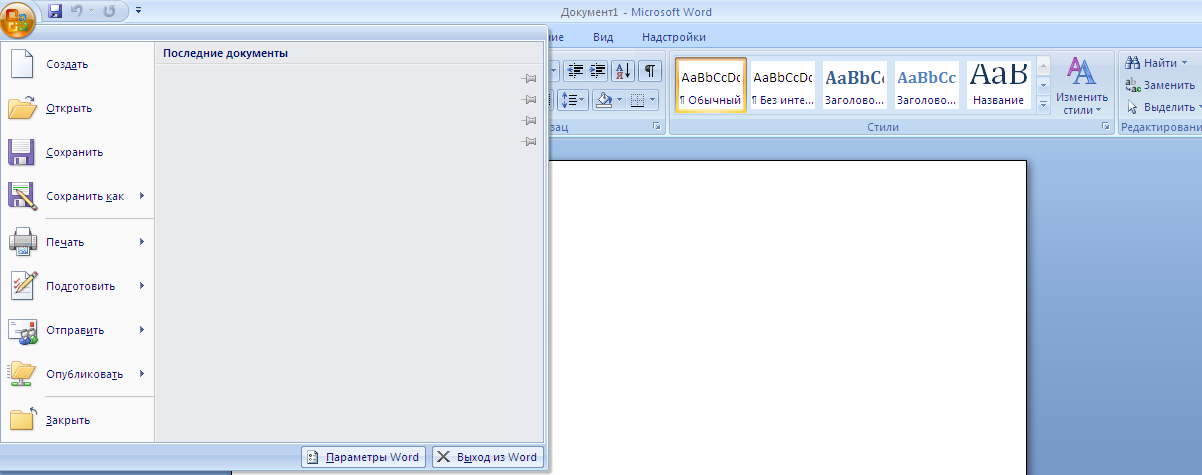Click the Decrease Indent icon
Screen dimensions: 1202x475
[x=575, y=71]
